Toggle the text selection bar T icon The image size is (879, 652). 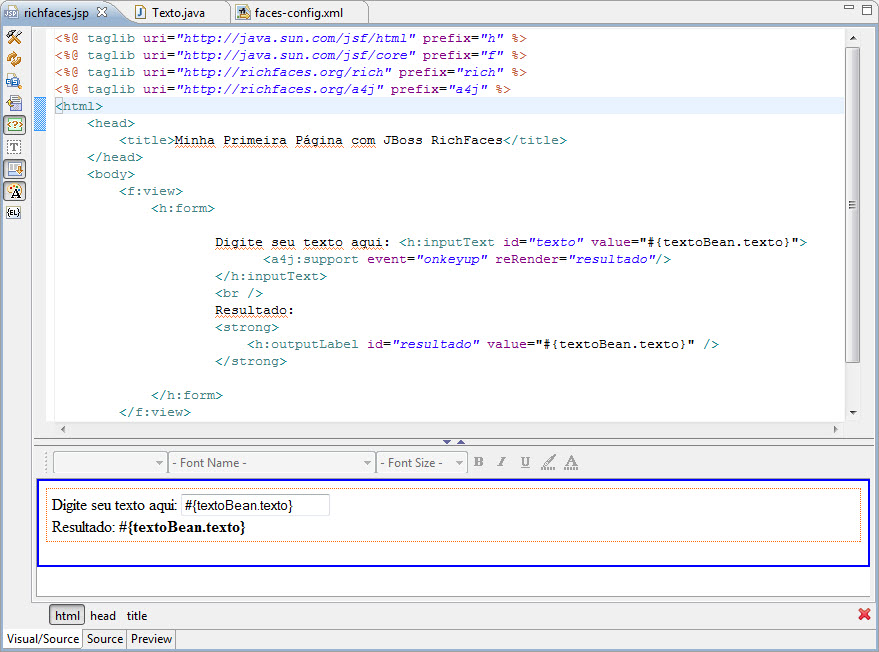14,147
